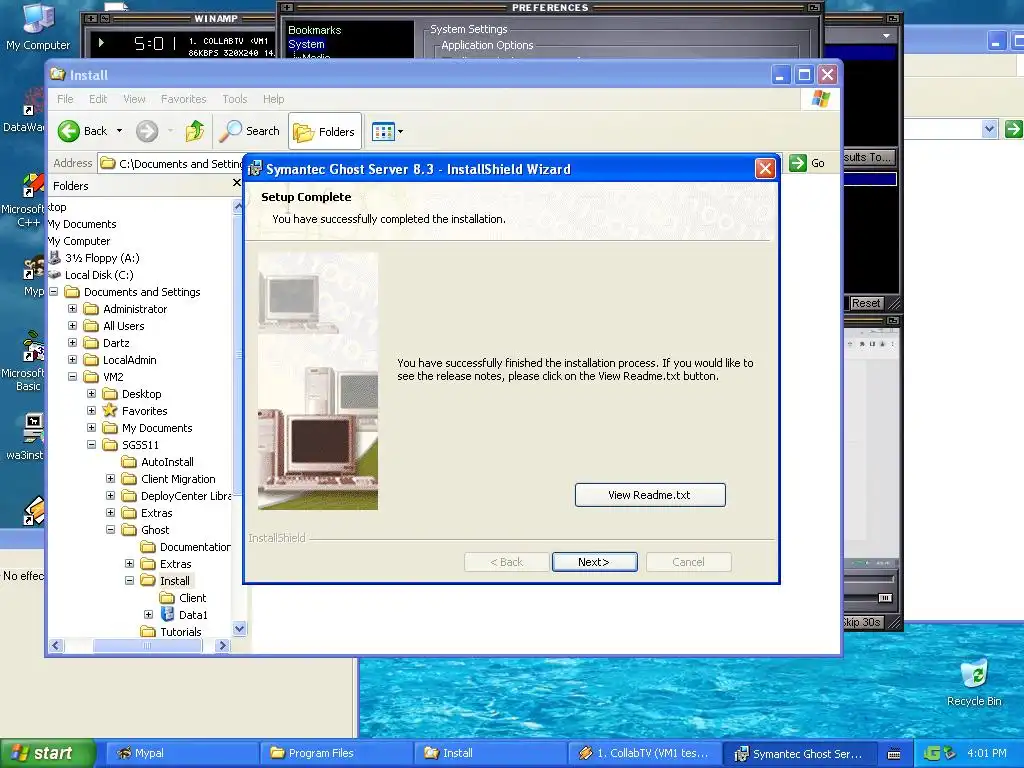Expand the All Users folder
Screen dimensions: 1024x768
click(72, 326)
